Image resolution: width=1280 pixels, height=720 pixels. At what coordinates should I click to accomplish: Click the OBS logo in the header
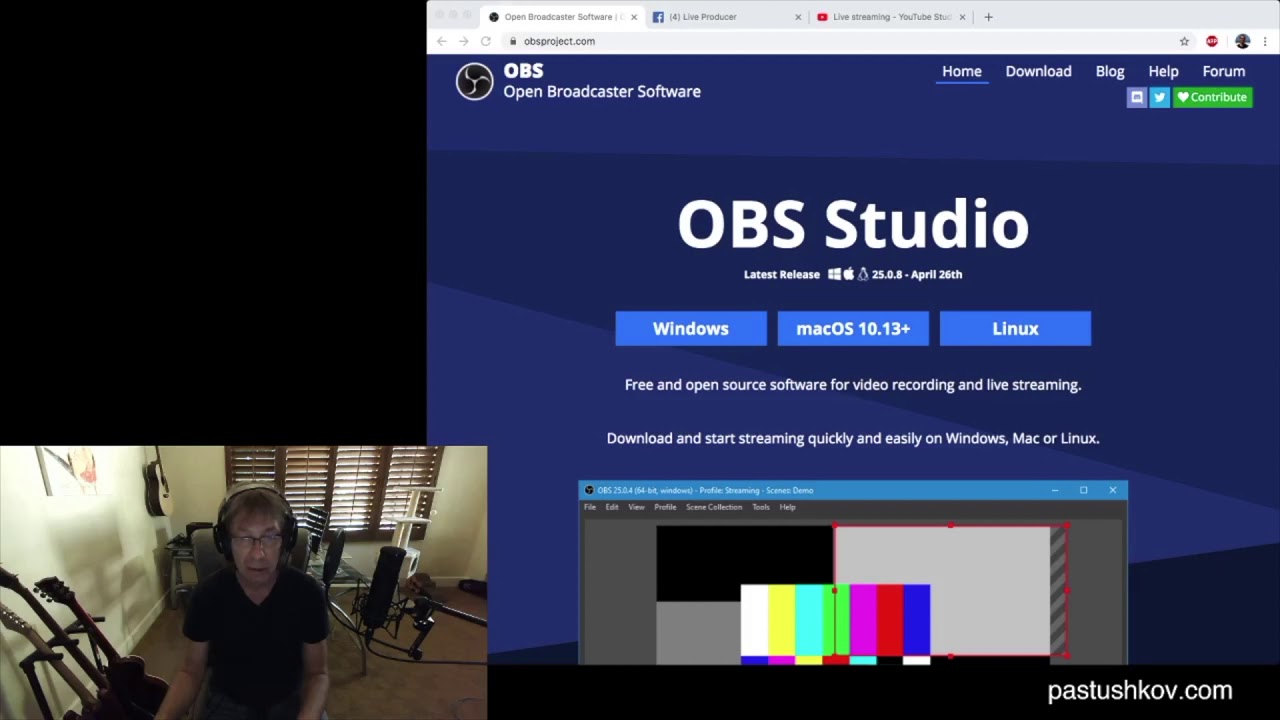pos(475,81)
